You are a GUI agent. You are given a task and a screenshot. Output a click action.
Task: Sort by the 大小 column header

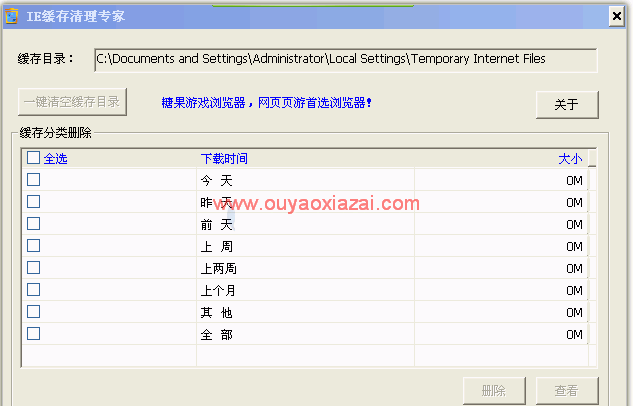click(570, 159)
